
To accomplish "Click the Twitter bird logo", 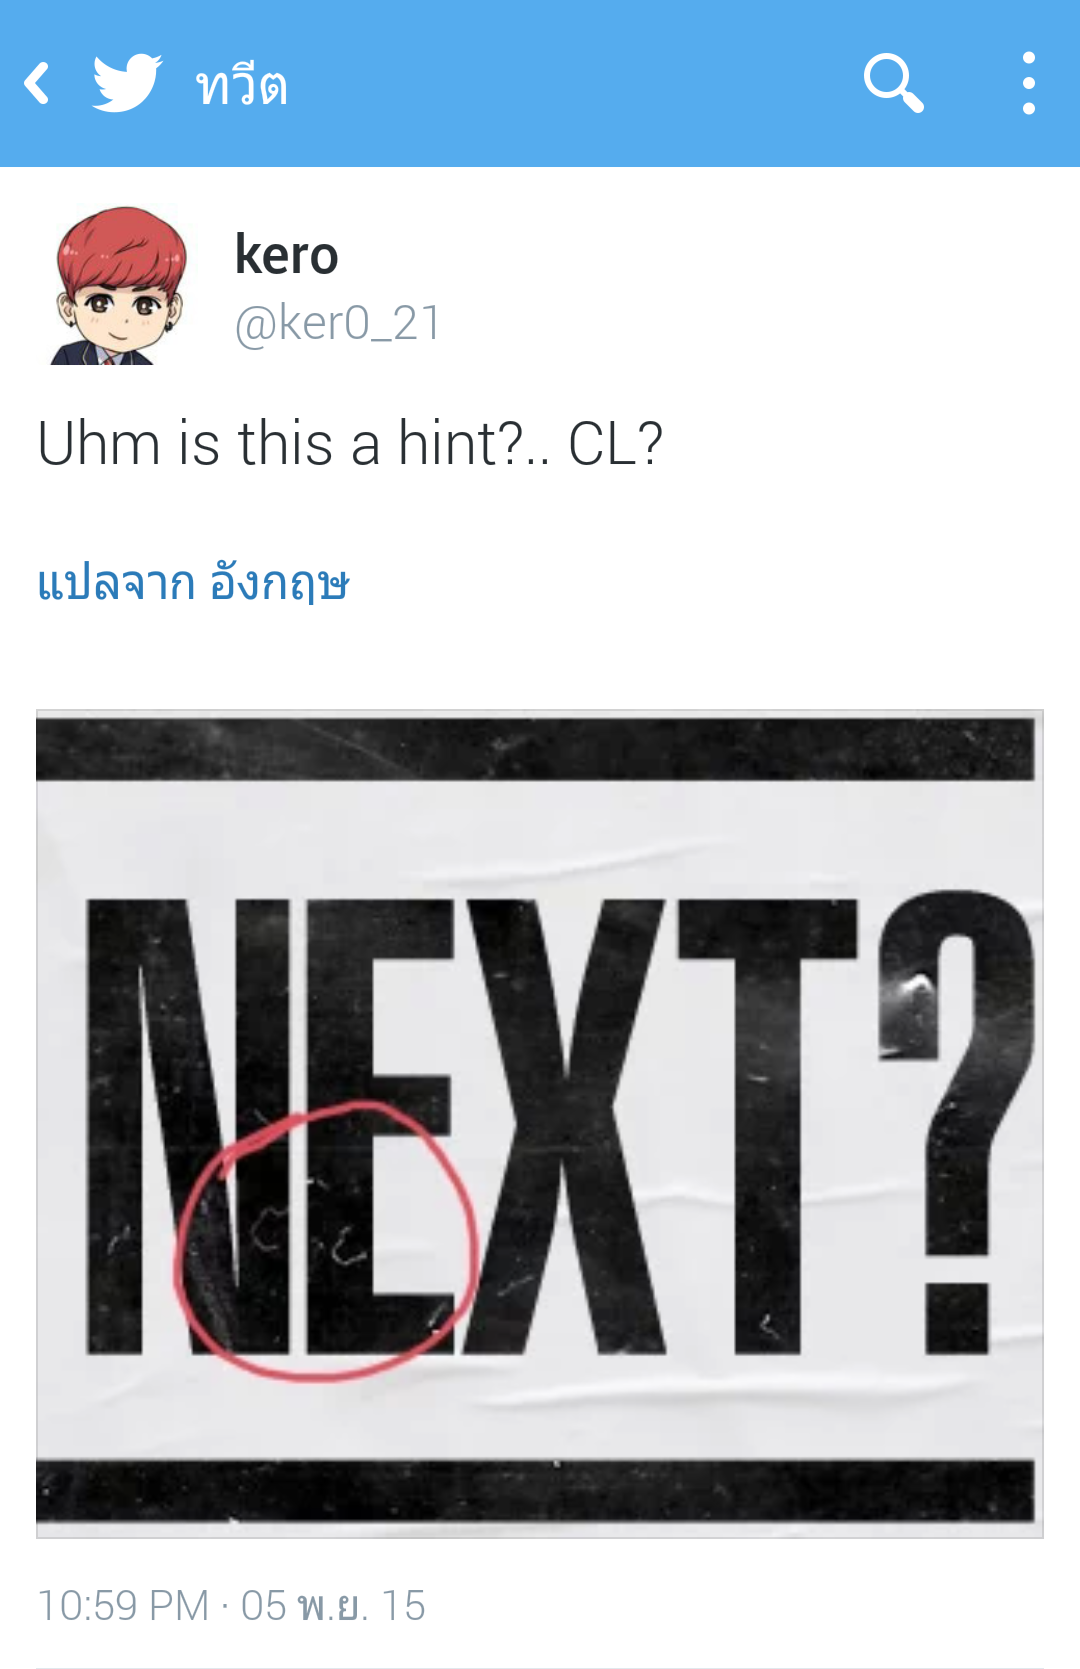I will click(127, 82).
